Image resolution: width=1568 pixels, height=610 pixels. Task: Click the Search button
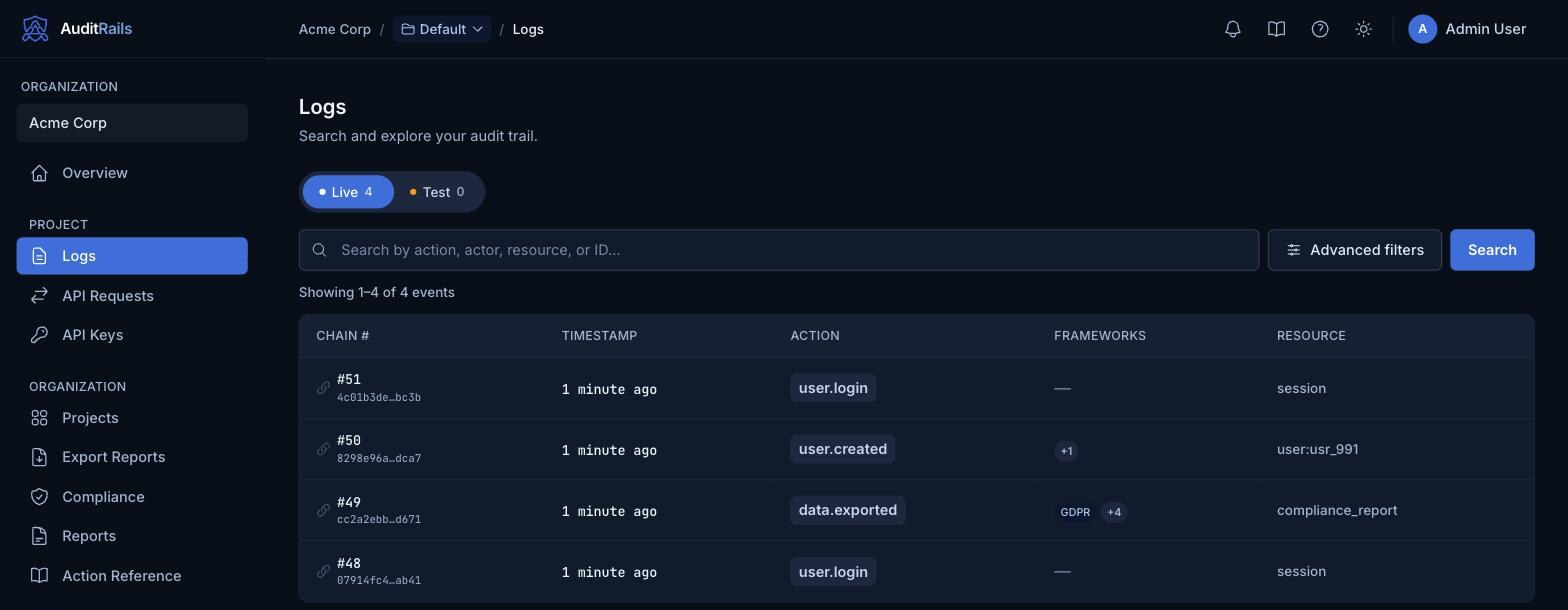1492,250
